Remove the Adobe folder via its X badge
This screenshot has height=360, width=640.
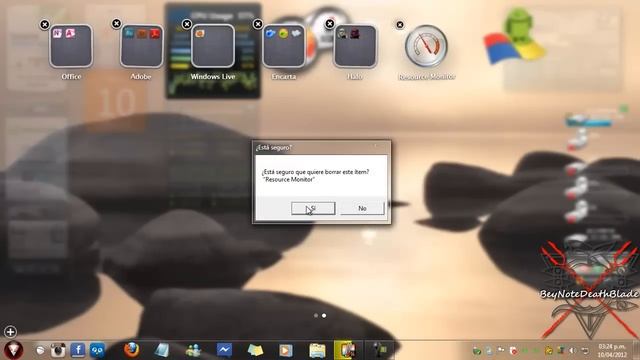coord(116,24)
